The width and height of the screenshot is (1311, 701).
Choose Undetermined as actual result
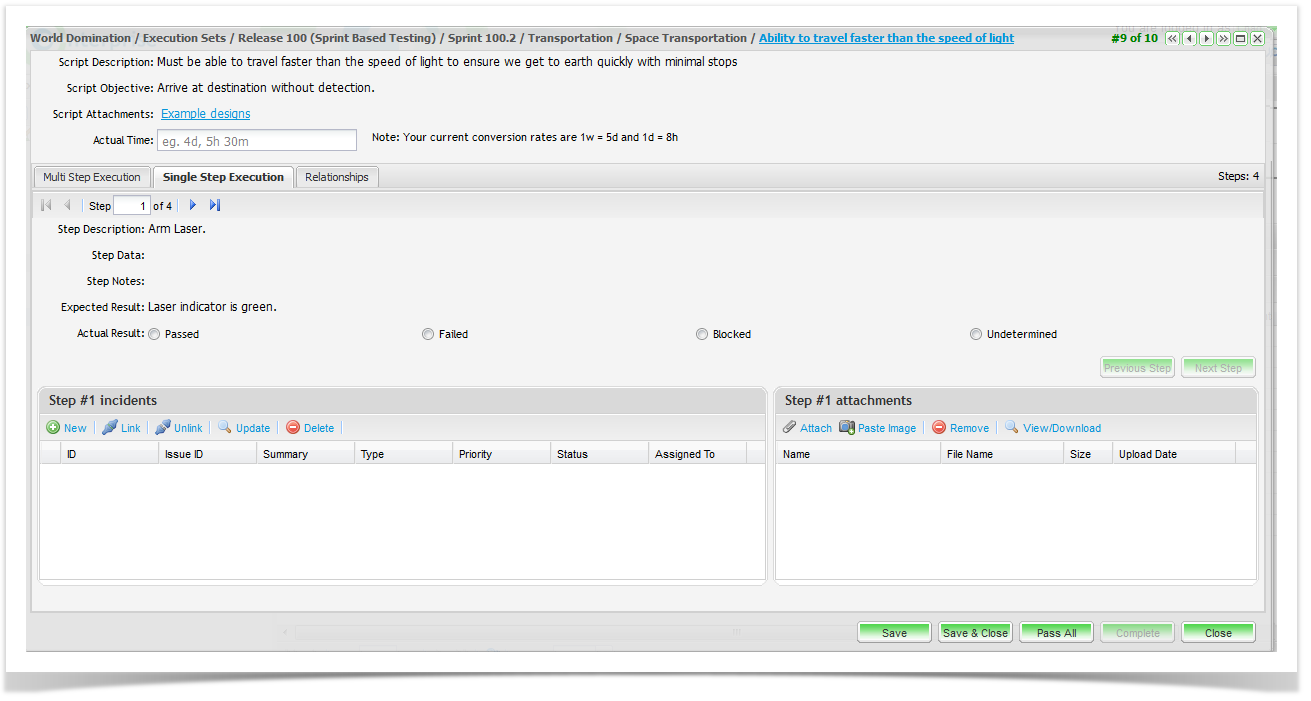coord(976,334)
